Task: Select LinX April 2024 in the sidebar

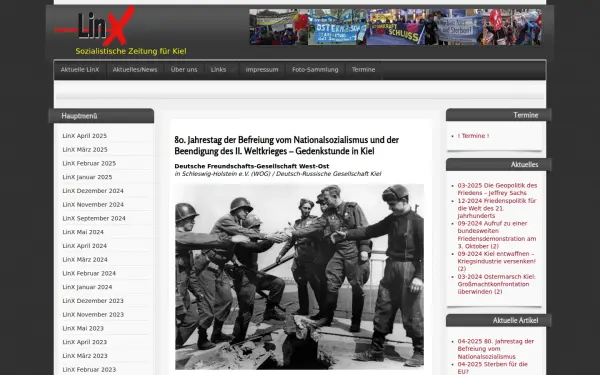Action: point(85,246)
